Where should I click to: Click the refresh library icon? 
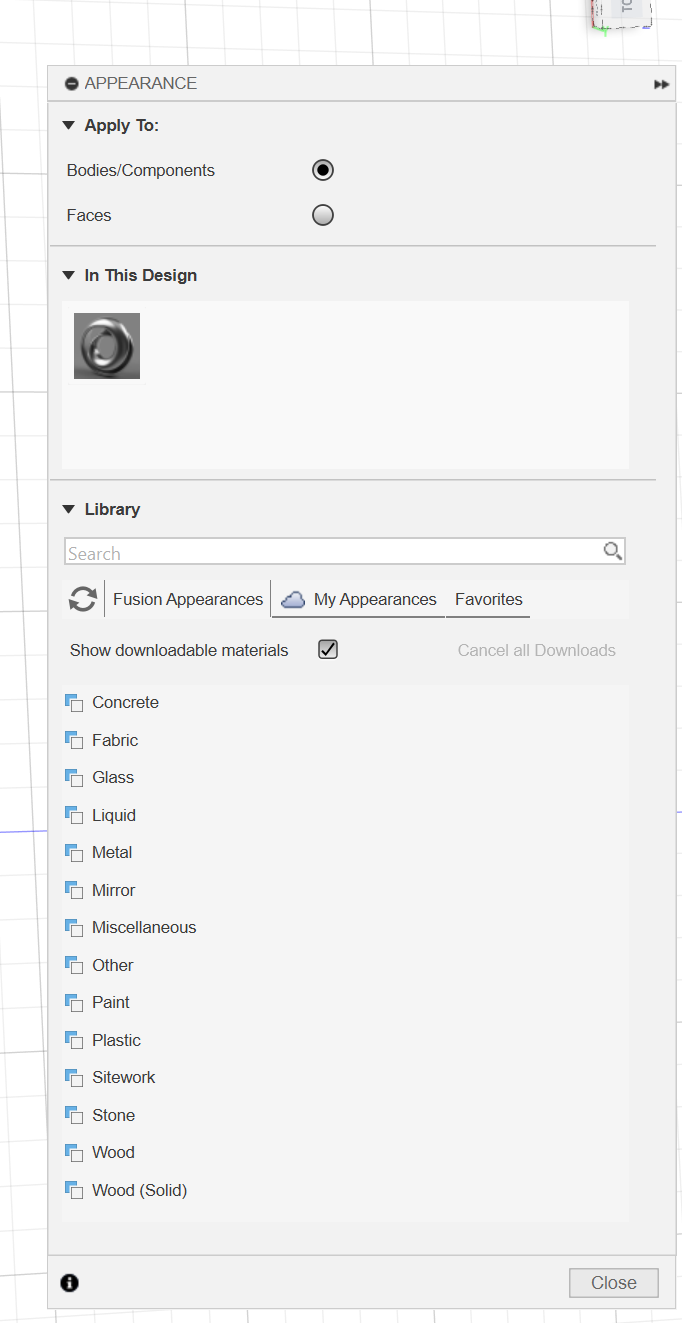pyautogui.click(x=83, y=599)
